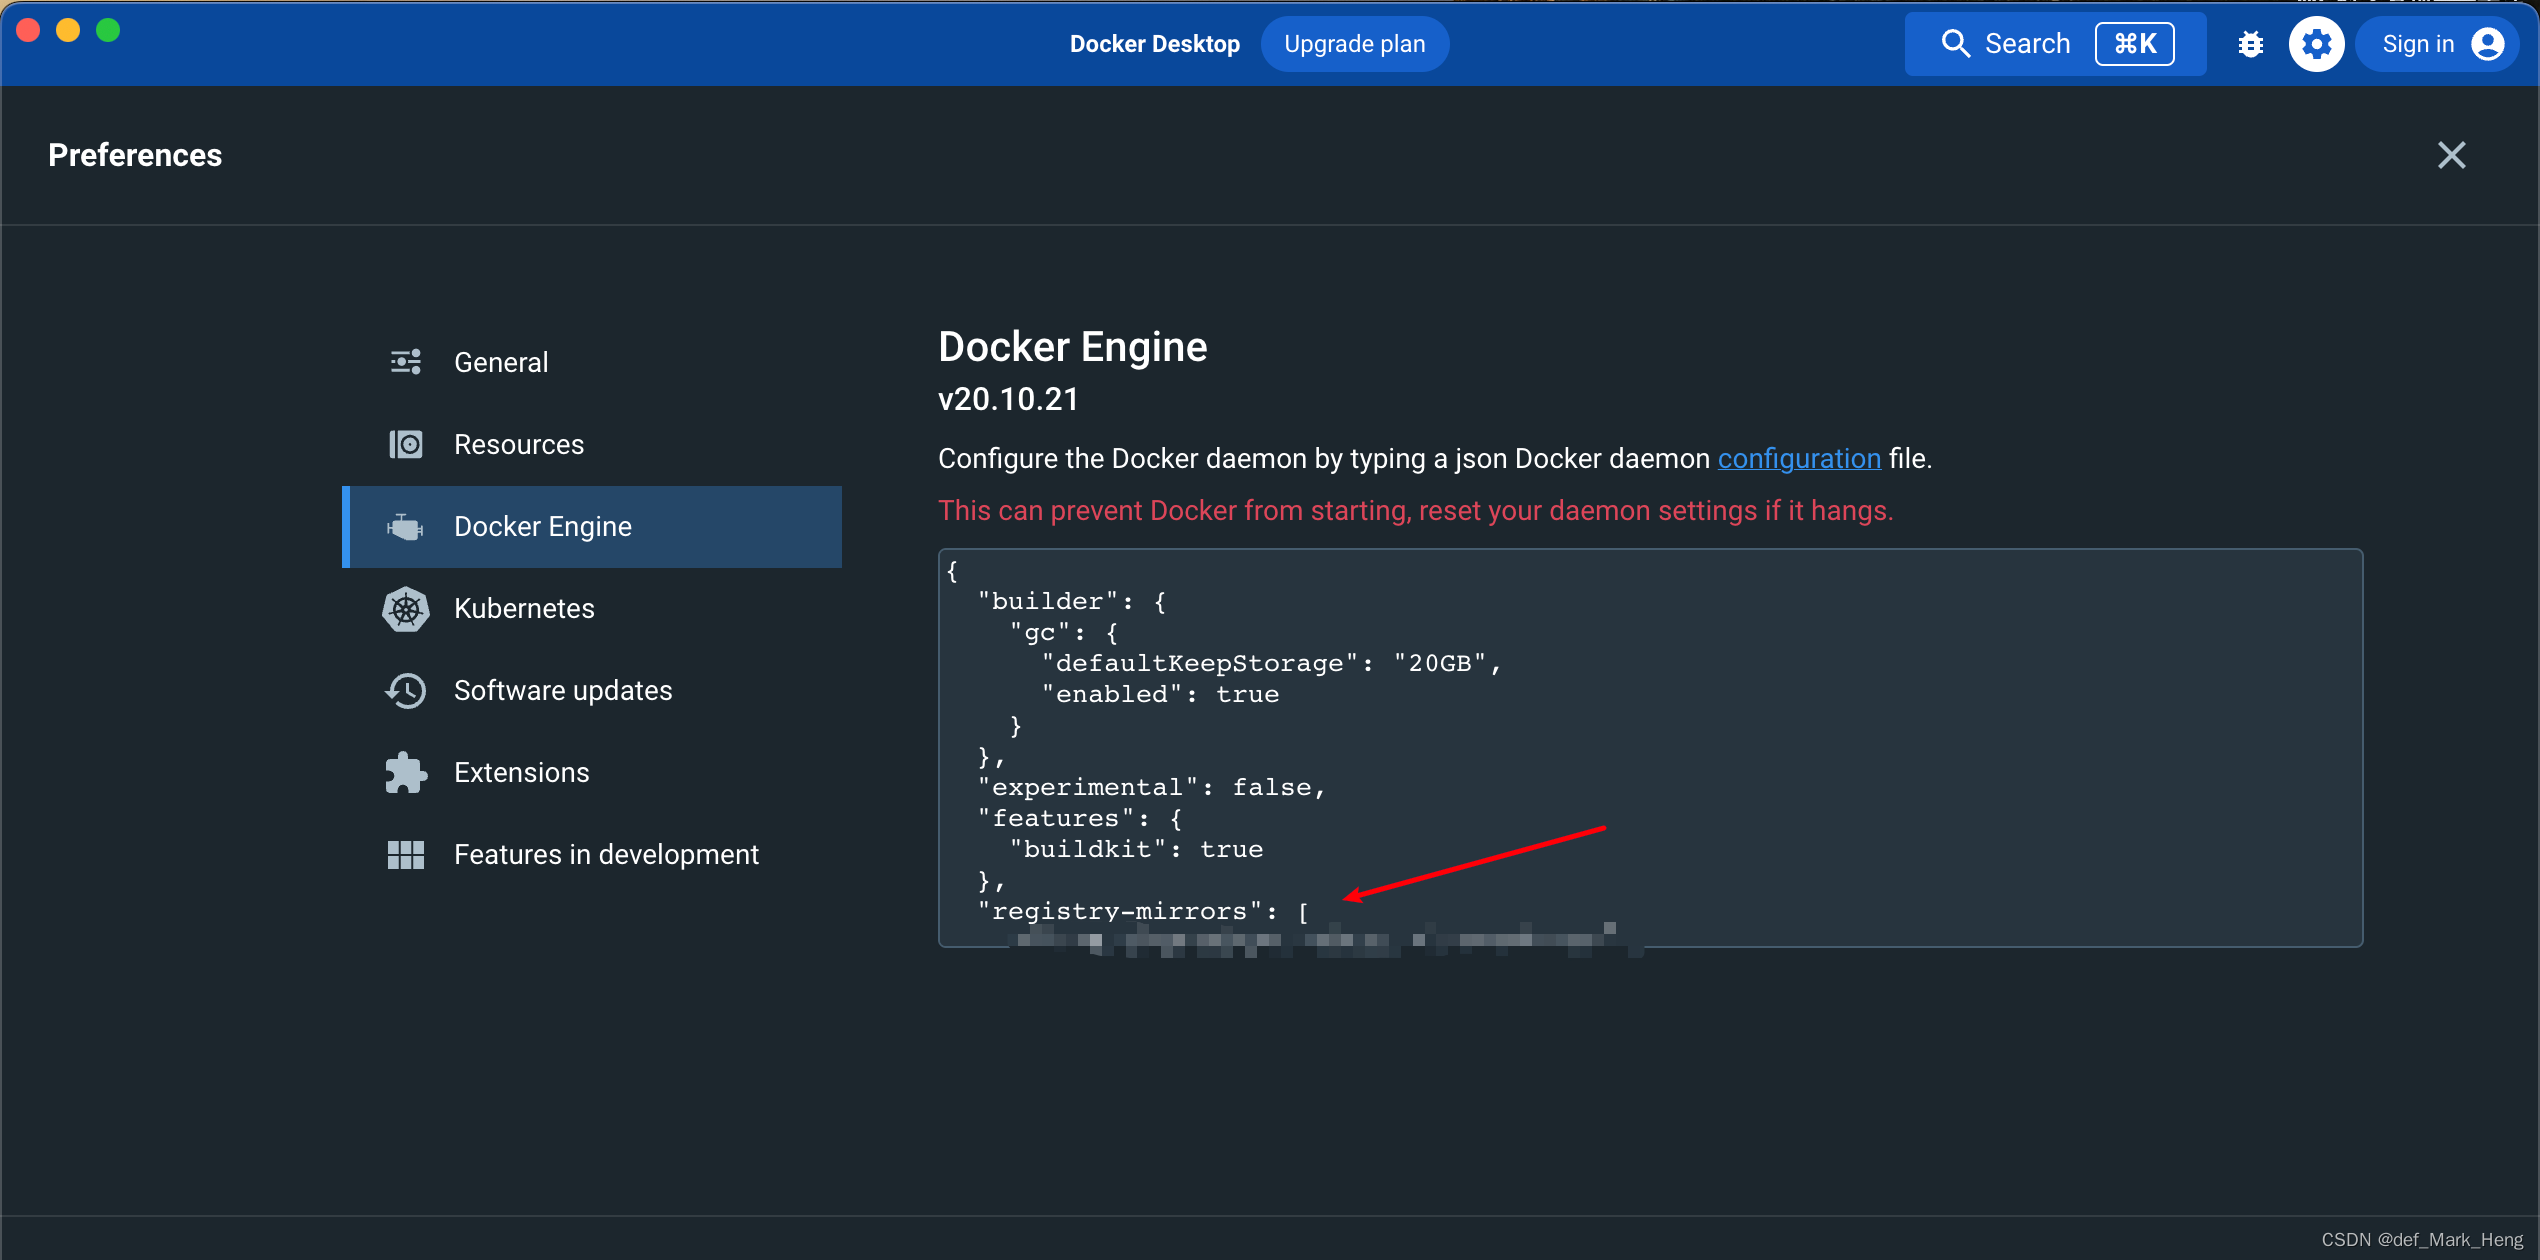
Task: Open the General preferences section
Action: 592,362
